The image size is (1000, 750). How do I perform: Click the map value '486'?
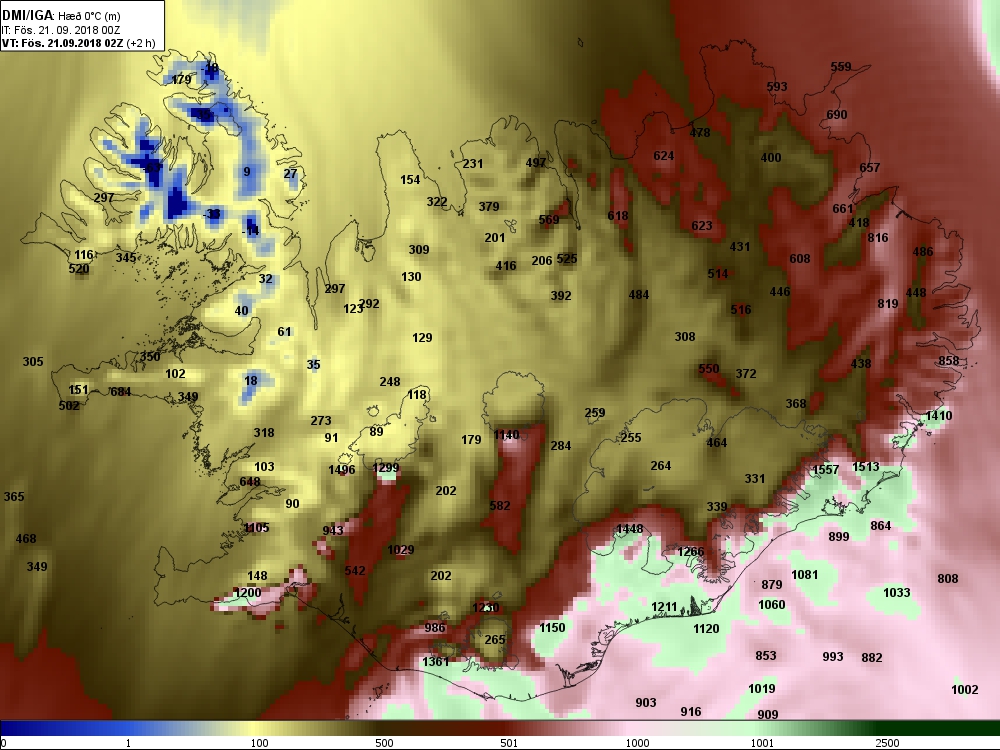(x=923, y=252)
